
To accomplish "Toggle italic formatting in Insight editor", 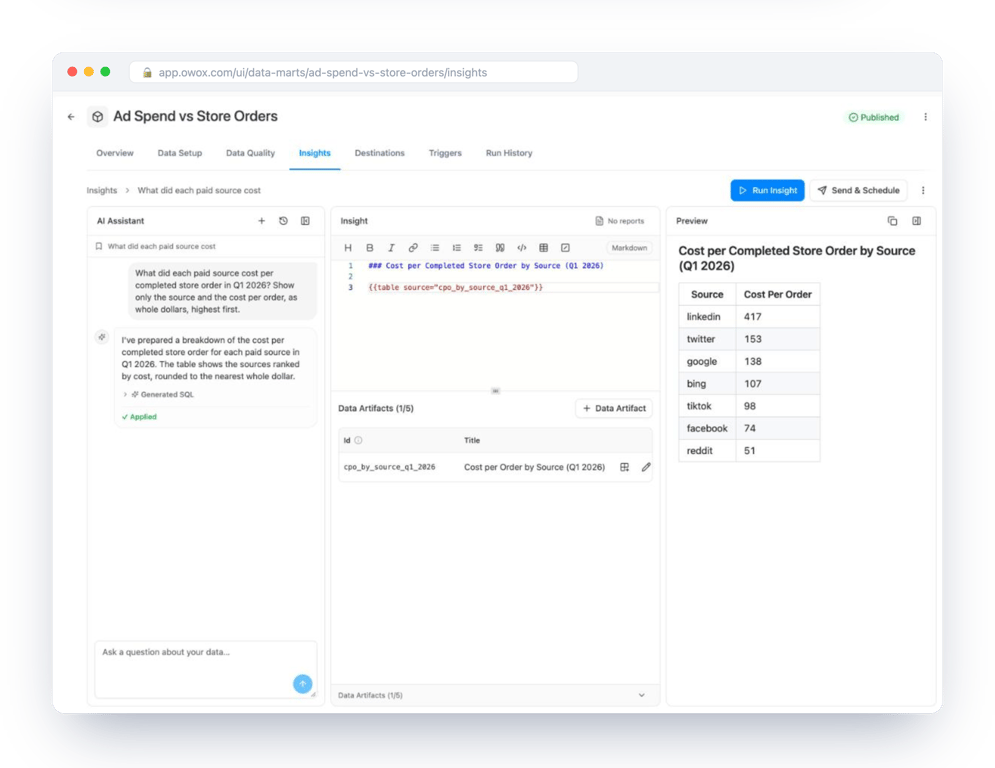I will click(x=391, y=248).
